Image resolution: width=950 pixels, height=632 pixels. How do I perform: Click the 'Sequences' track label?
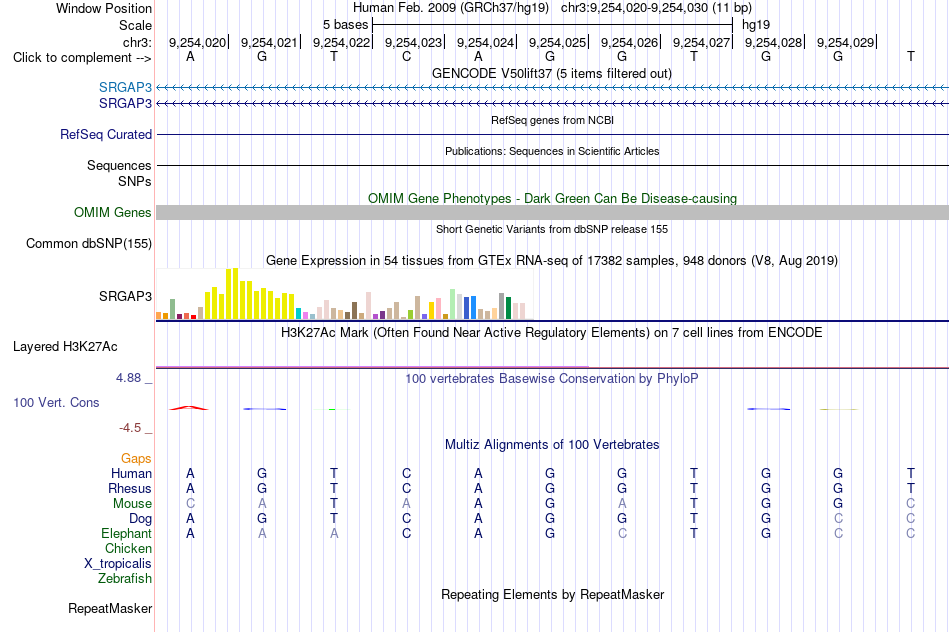point(119,165)
